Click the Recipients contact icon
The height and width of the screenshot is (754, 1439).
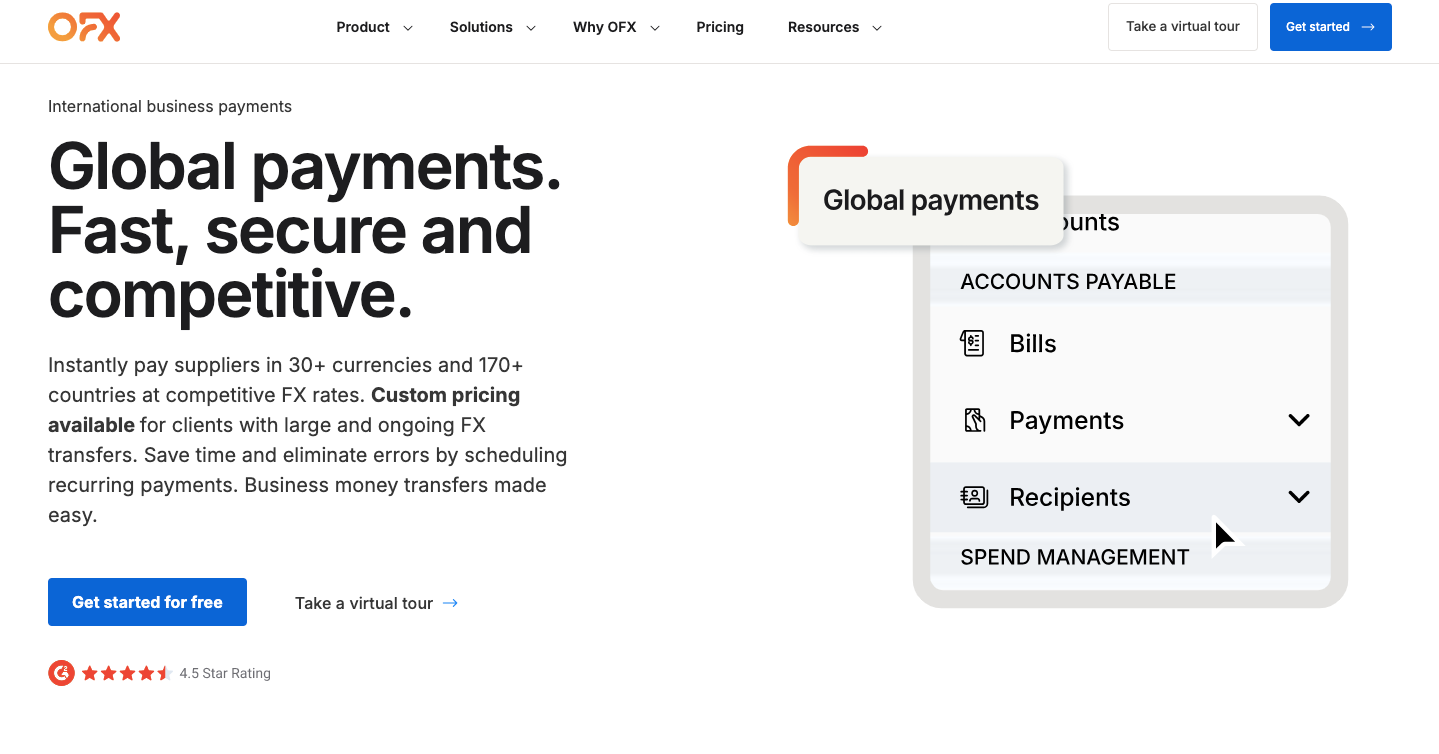(x=974, y=497)
